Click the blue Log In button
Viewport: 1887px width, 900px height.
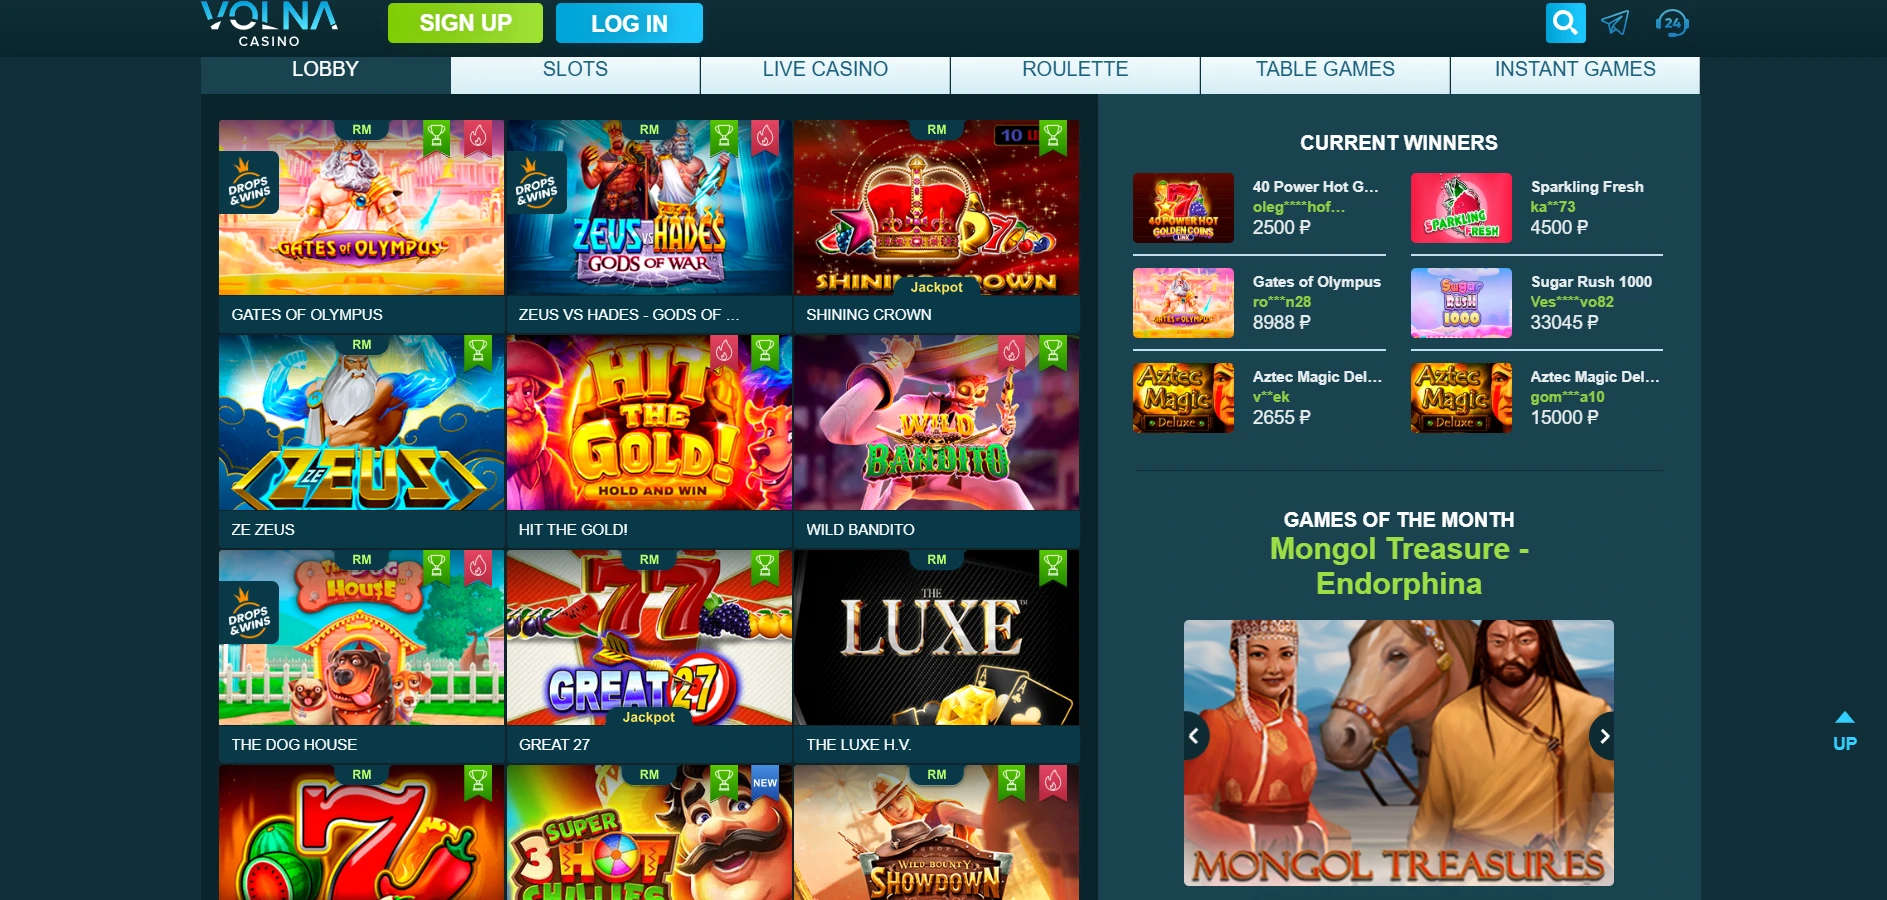click(x=629, y=23)
